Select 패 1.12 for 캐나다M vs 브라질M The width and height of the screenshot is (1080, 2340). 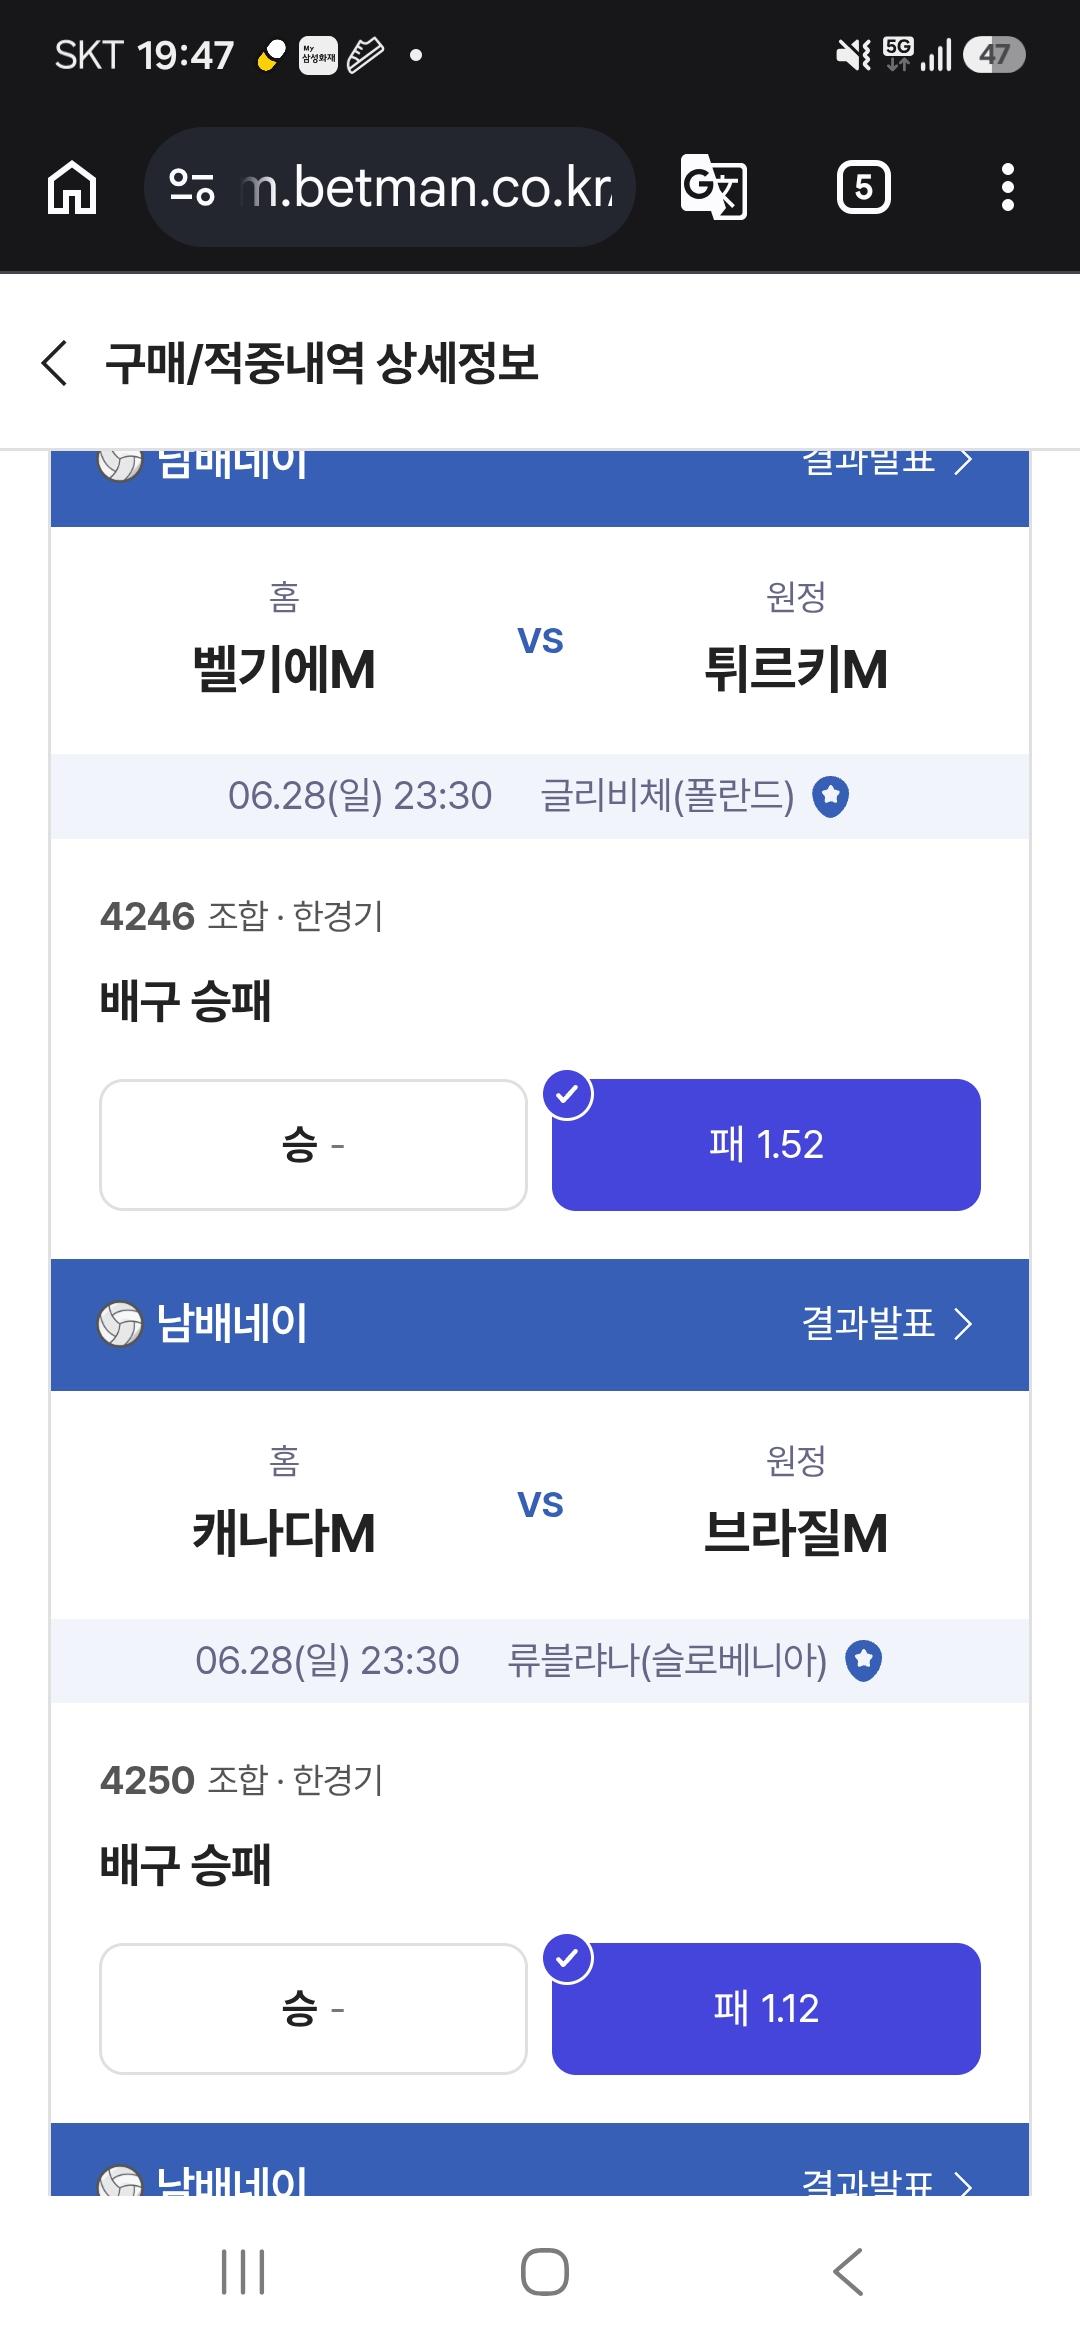coord(766,2009)
